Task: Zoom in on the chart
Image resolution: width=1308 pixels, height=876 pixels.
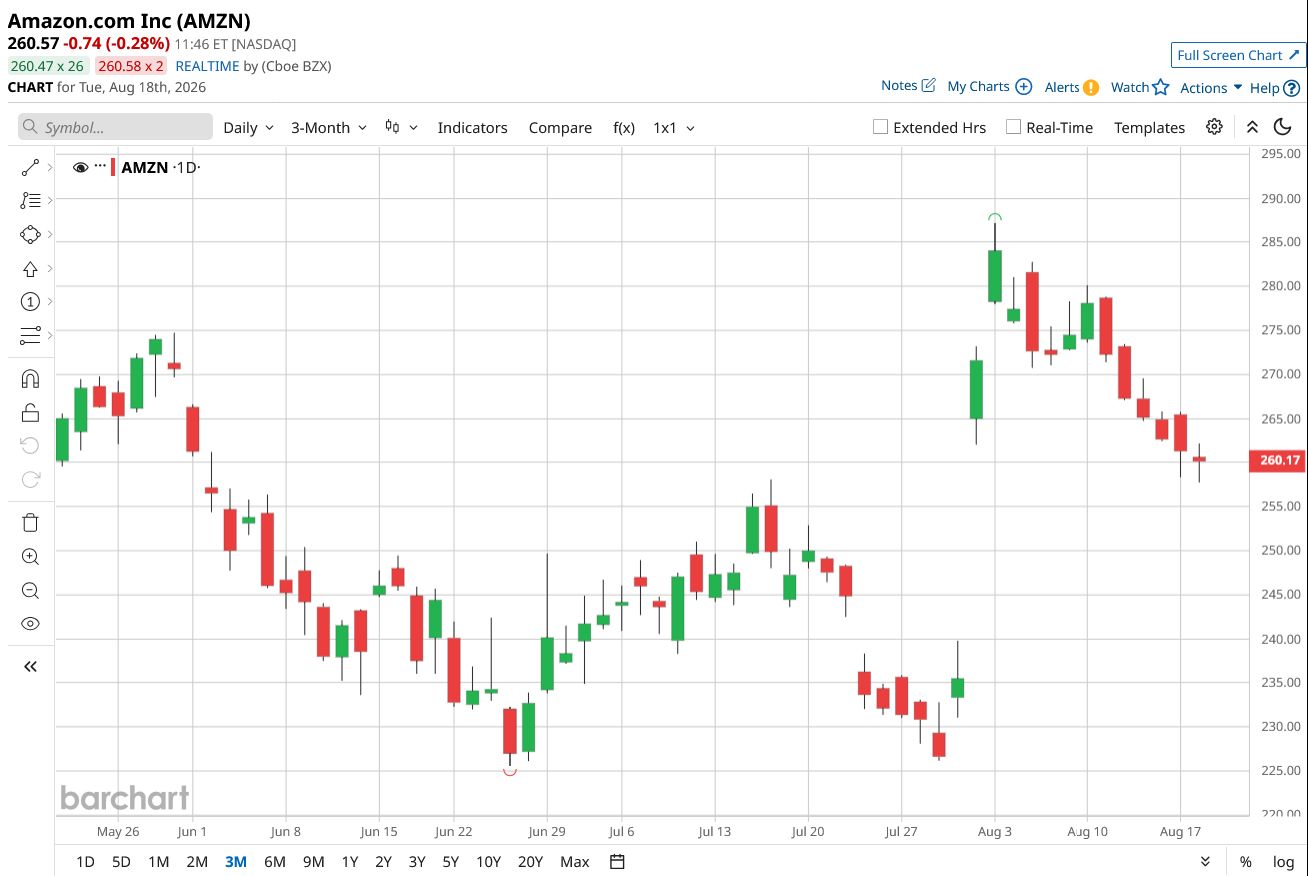Action: [30, 557]
